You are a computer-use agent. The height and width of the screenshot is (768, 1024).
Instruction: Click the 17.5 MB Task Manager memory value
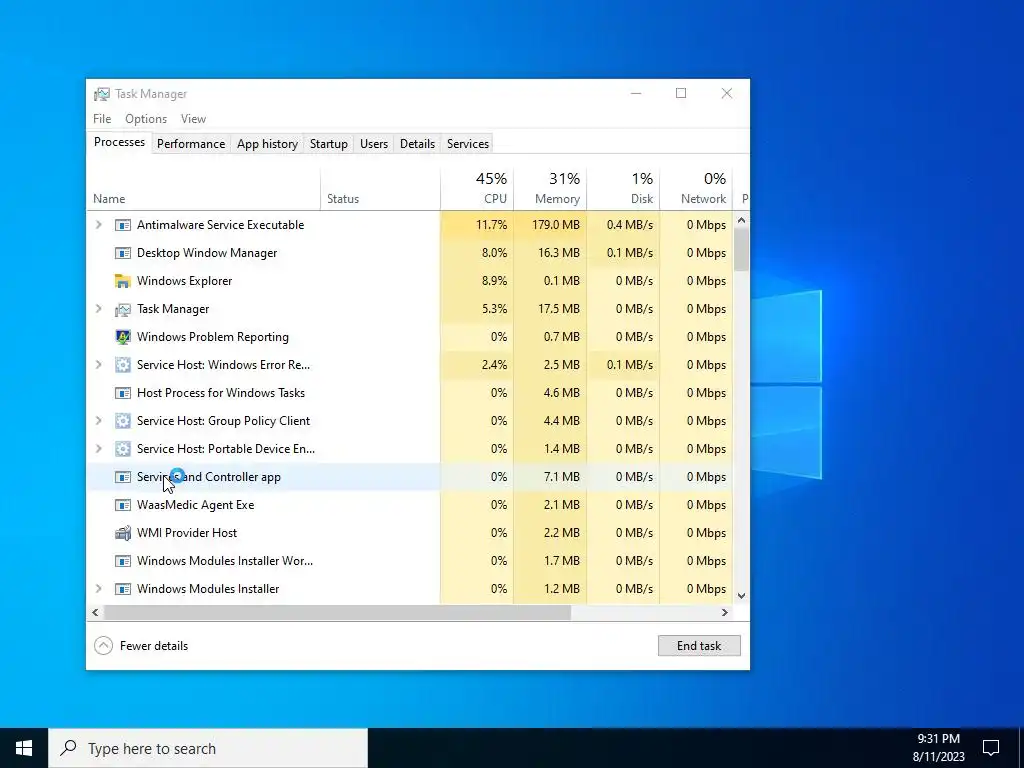[x=559, y=309]
